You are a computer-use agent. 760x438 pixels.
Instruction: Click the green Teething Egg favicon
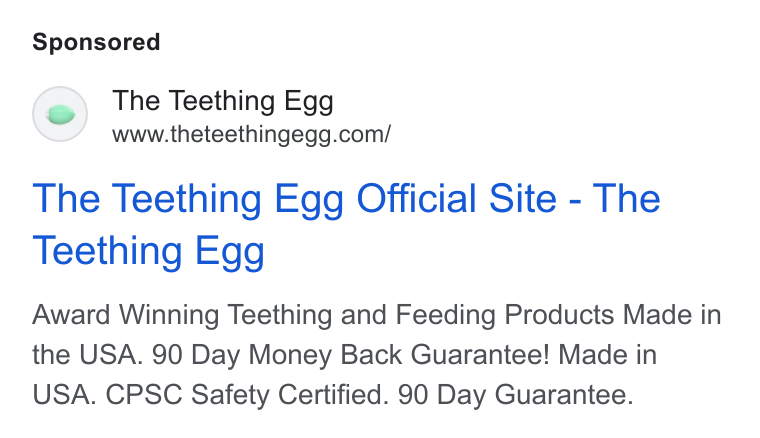pyautogui.click(x=61, y=115)
